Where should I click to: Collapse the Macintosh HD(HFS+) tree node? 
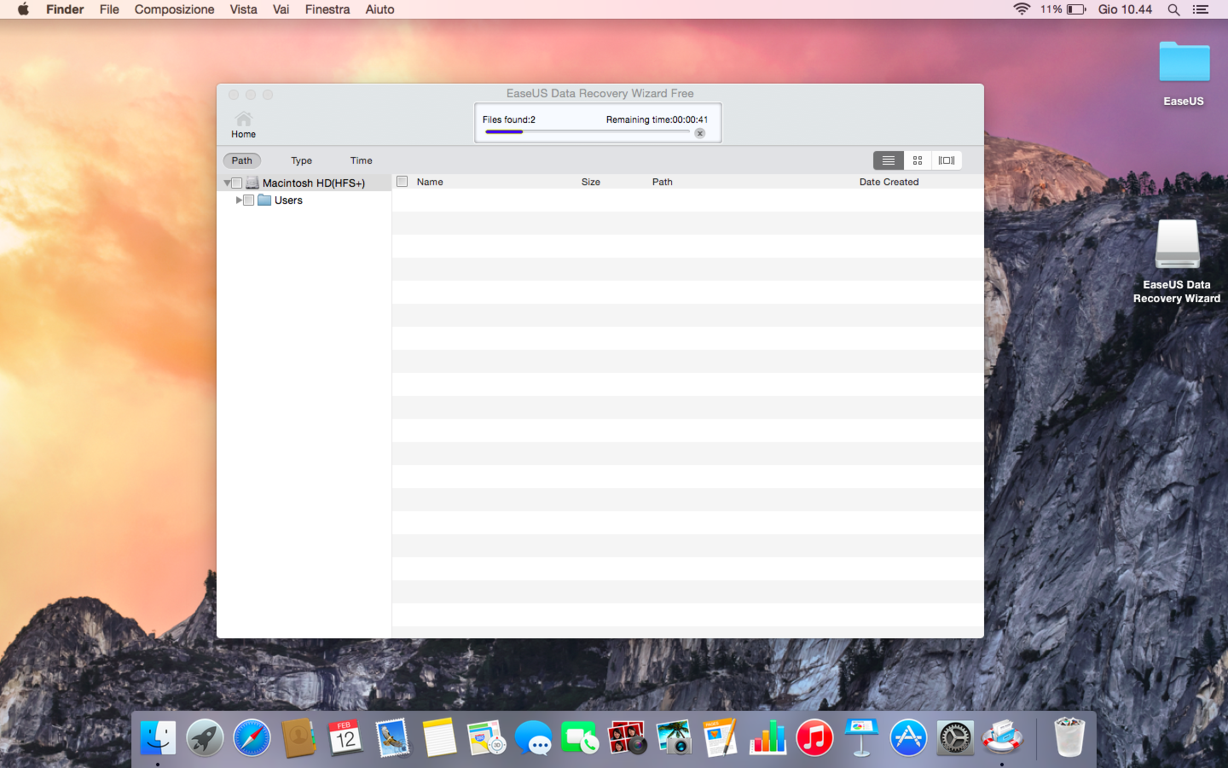pyautogui.click(x=227, y=183)
